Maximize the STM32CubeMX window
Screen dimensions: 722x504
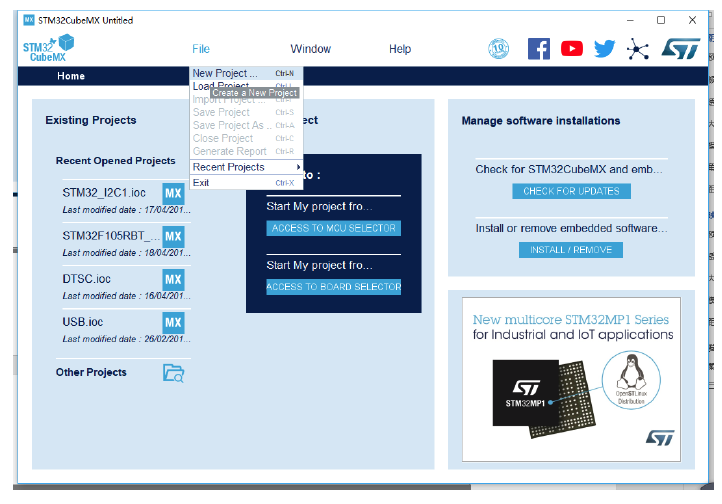click(x=661, y=20)
